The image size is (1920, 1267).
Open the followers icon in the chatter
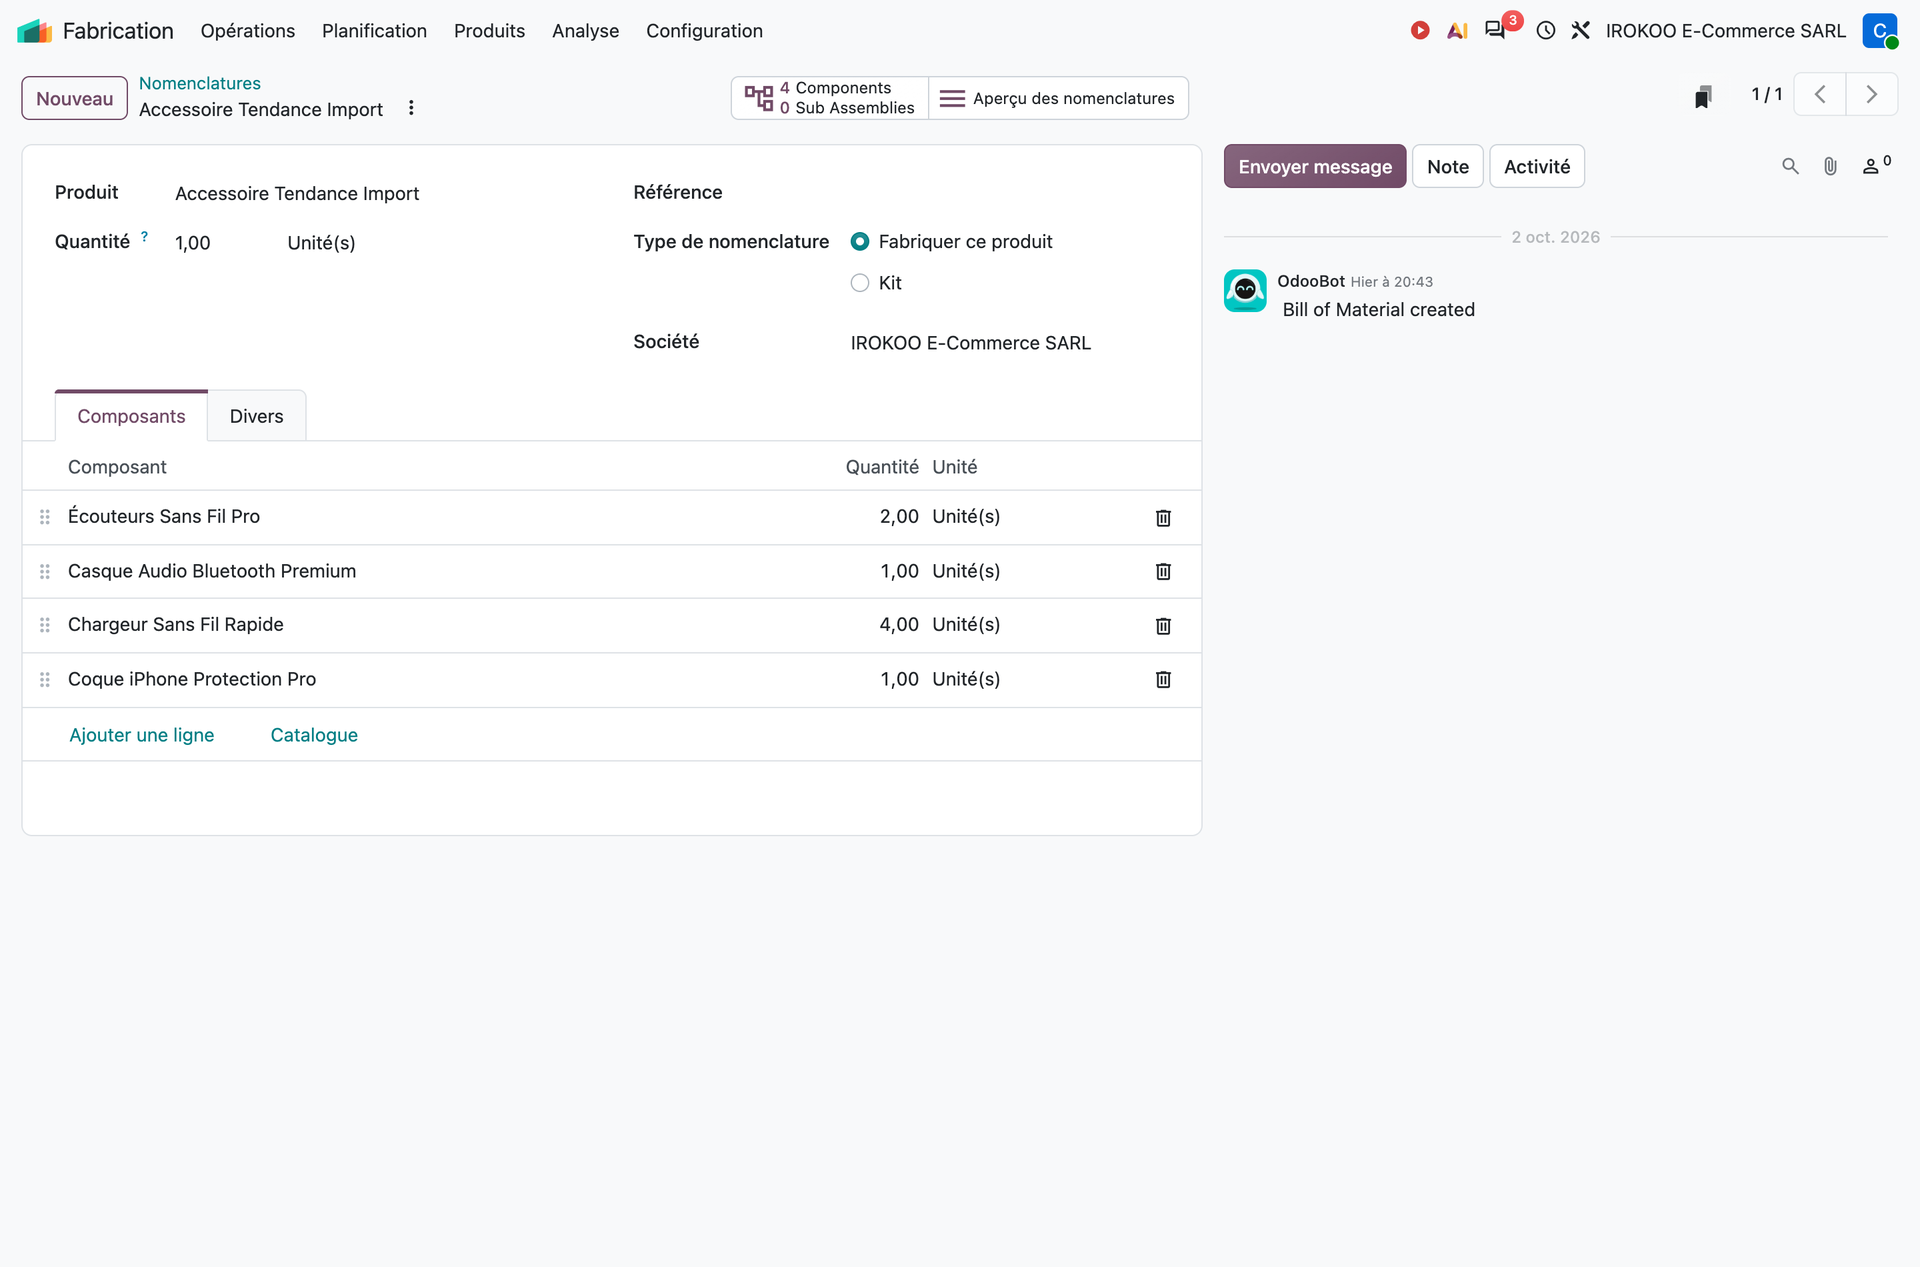point(1876,165)
